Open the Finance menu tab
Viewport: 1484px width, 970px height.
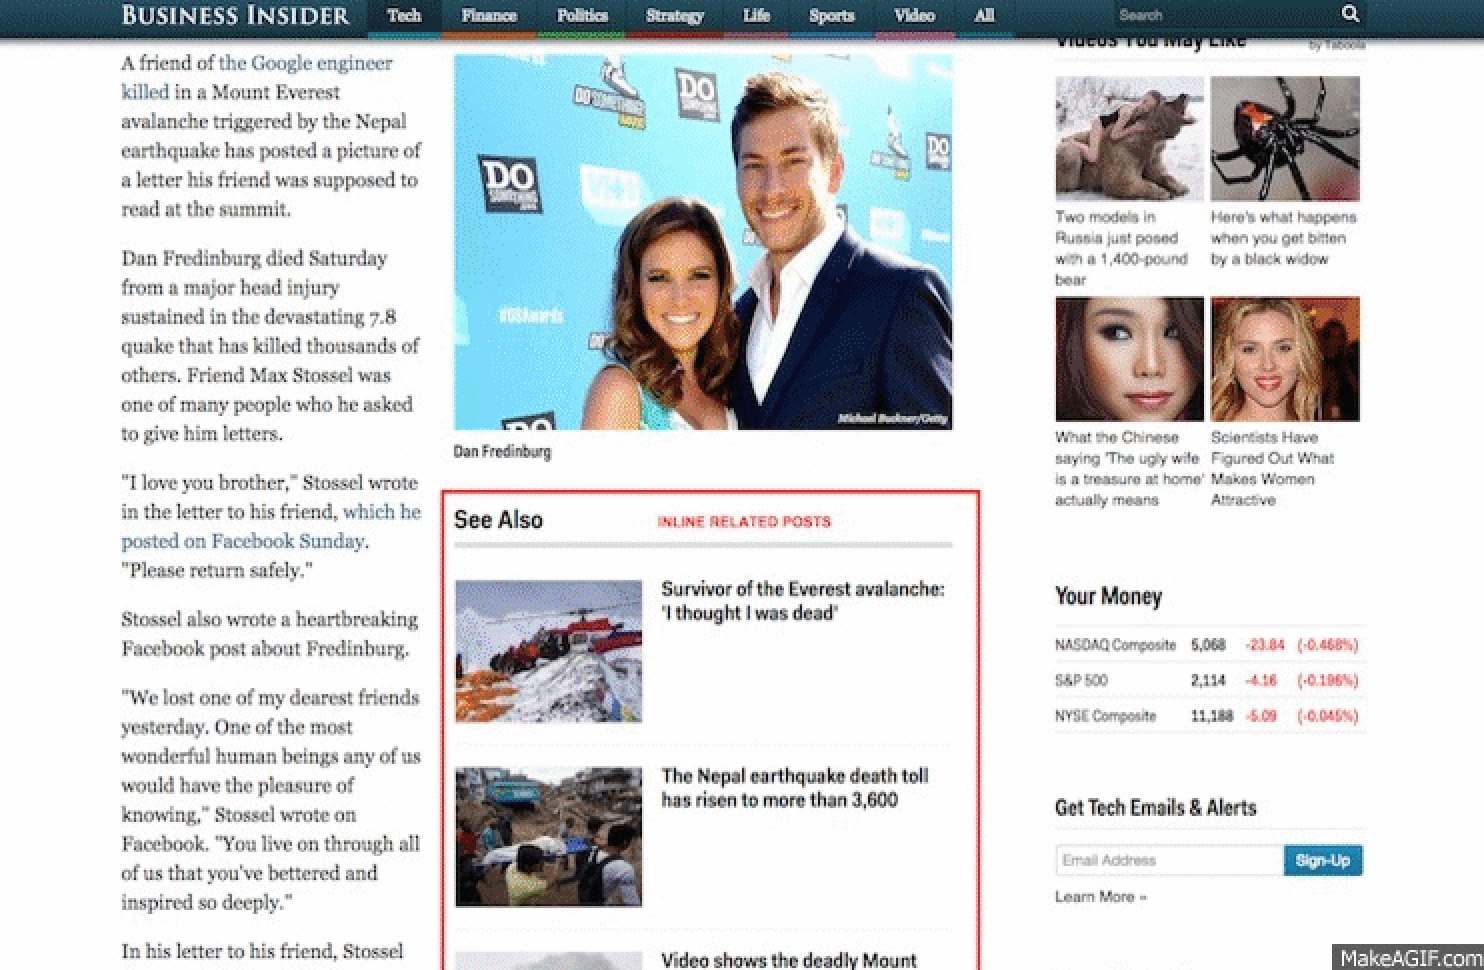pos(488,15)
